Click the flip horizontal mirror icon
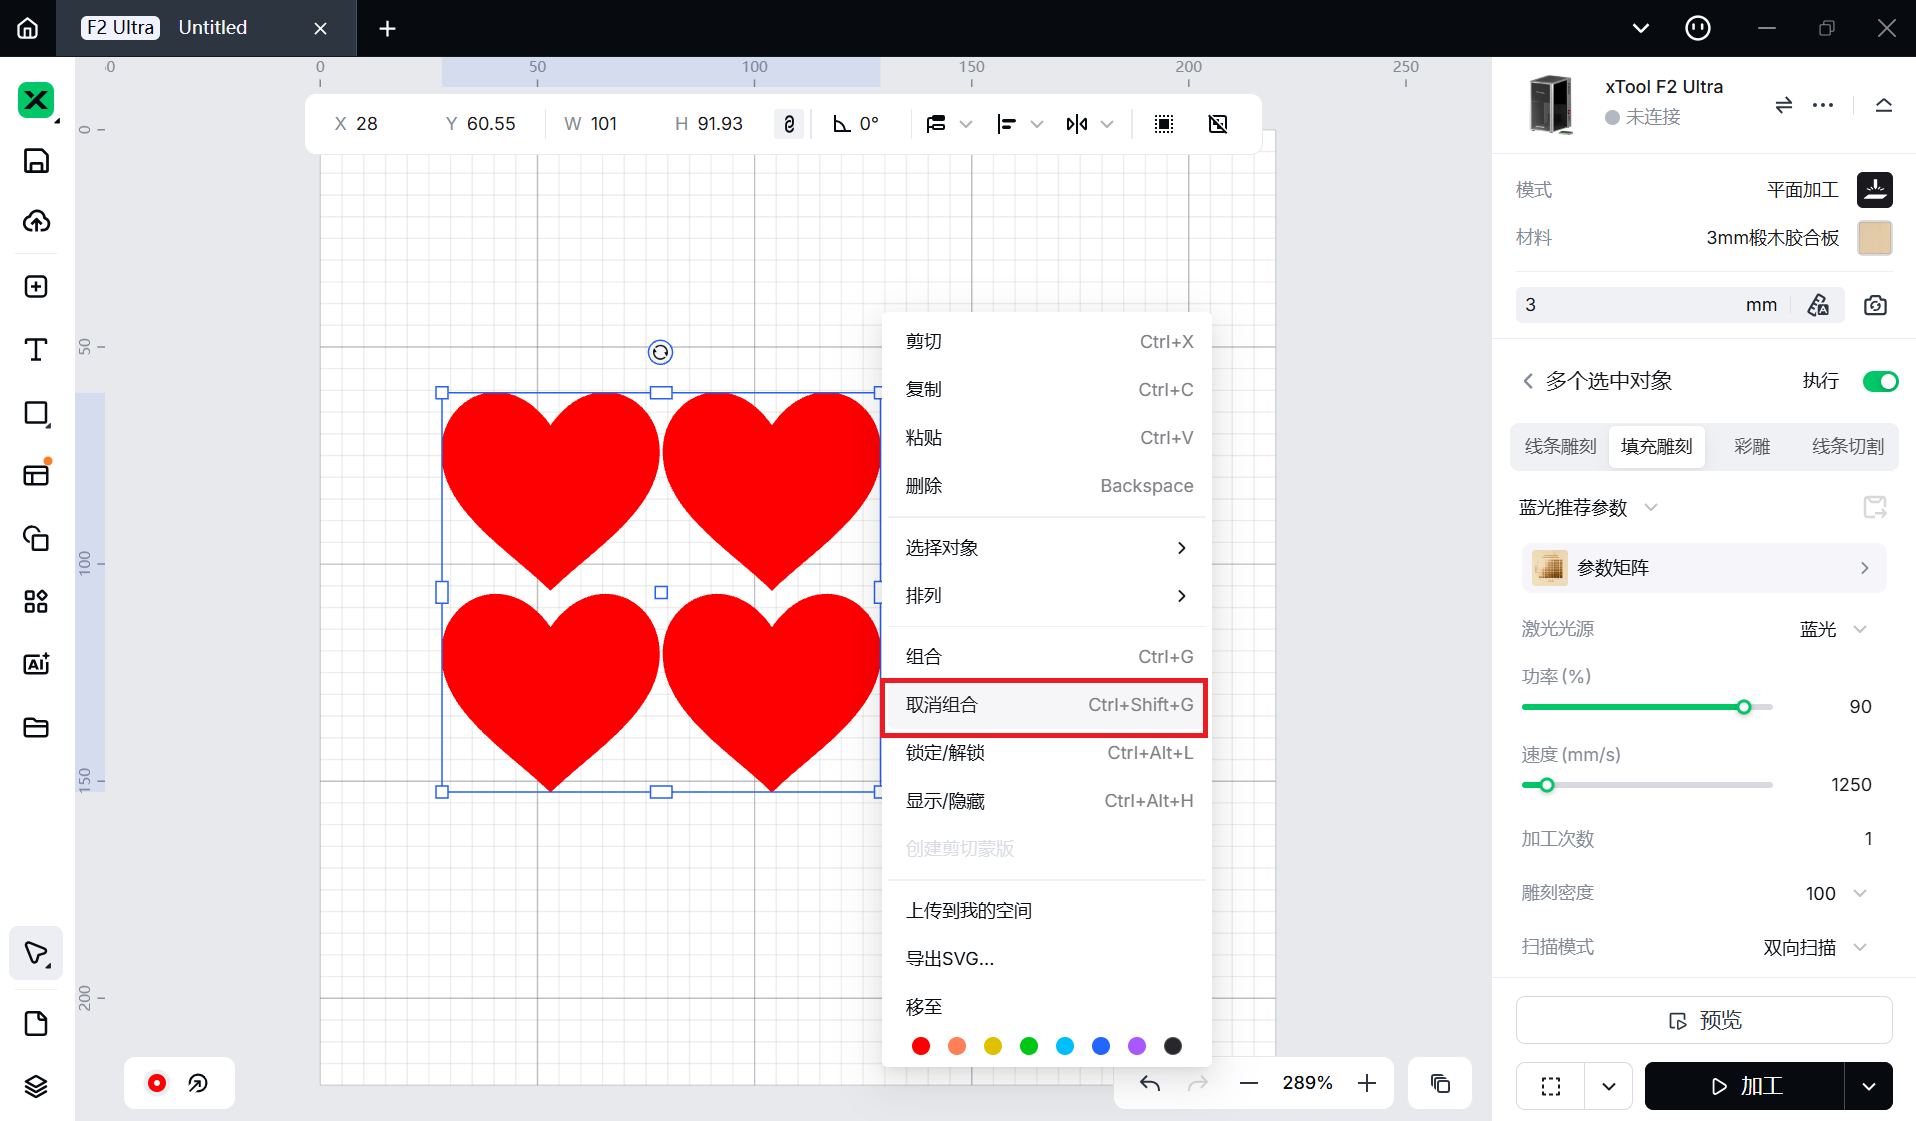This screenshot has height=1121, width=1916. (1077, 124)
